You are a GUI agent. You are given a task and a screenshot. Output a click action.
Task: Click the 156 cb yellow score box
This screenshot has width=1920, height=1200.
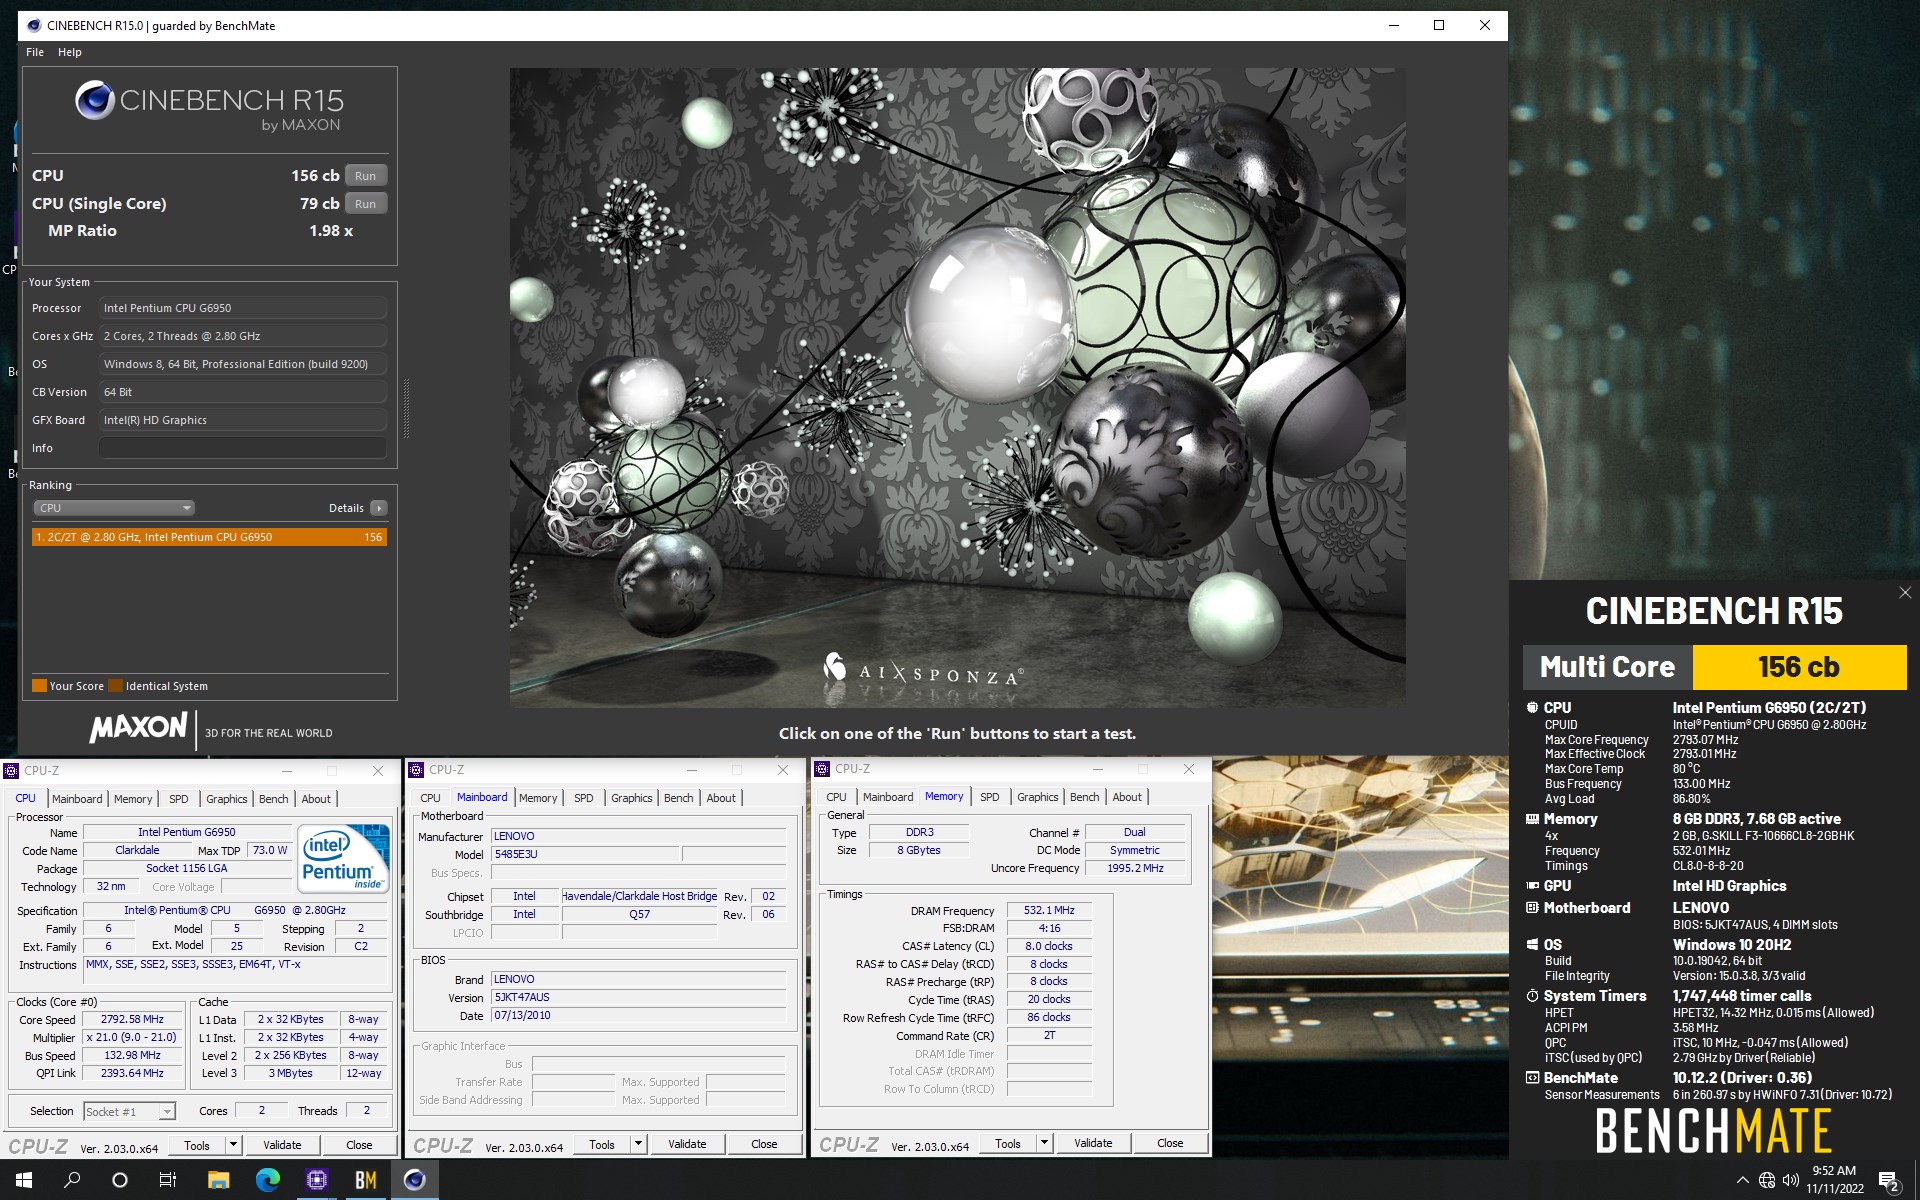click(1798, 667)
